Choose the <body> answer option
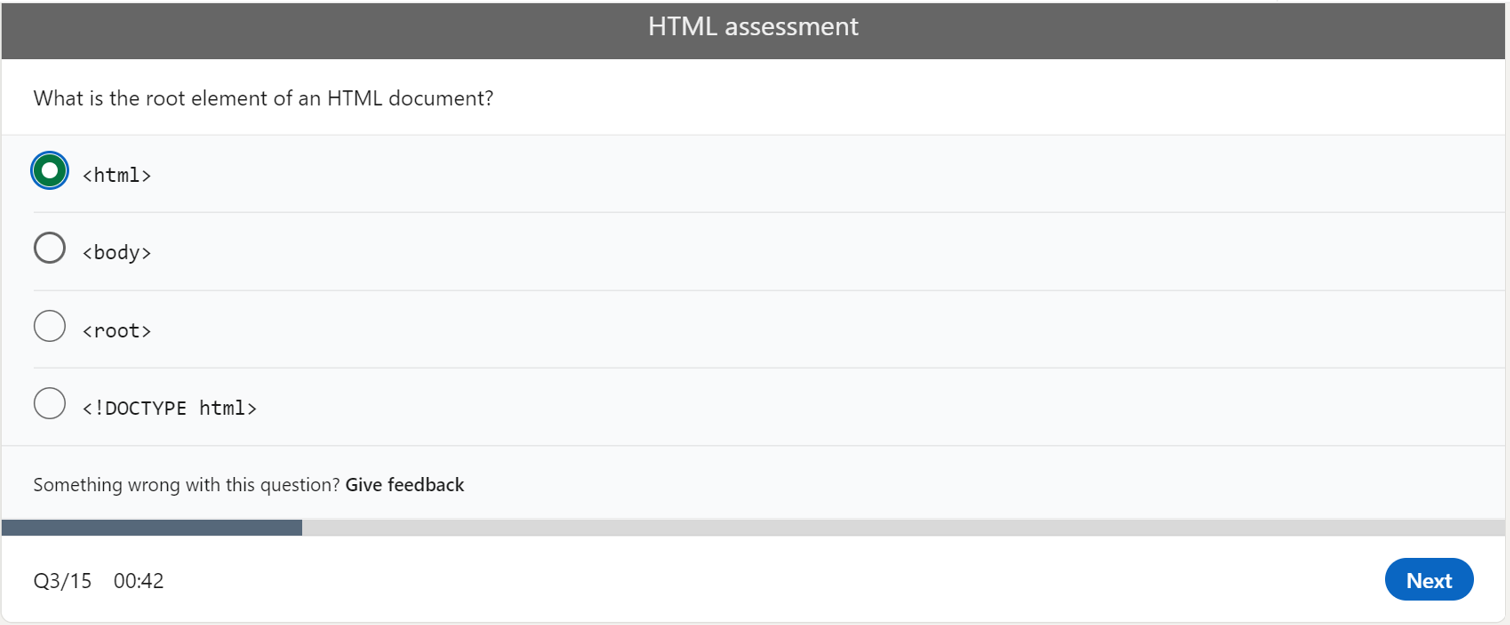The height and width of the screenshot is (625, 1510). (x=49, y=247)
